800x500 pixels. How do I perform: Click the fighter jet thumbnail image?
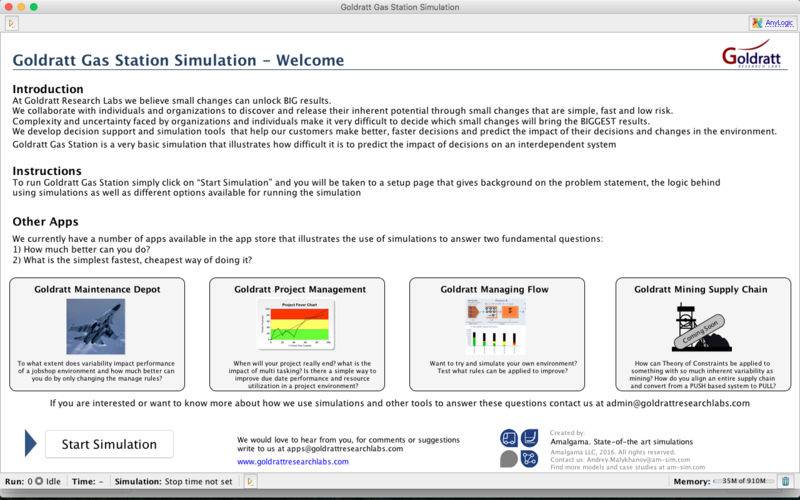click(x=95, y=327)
